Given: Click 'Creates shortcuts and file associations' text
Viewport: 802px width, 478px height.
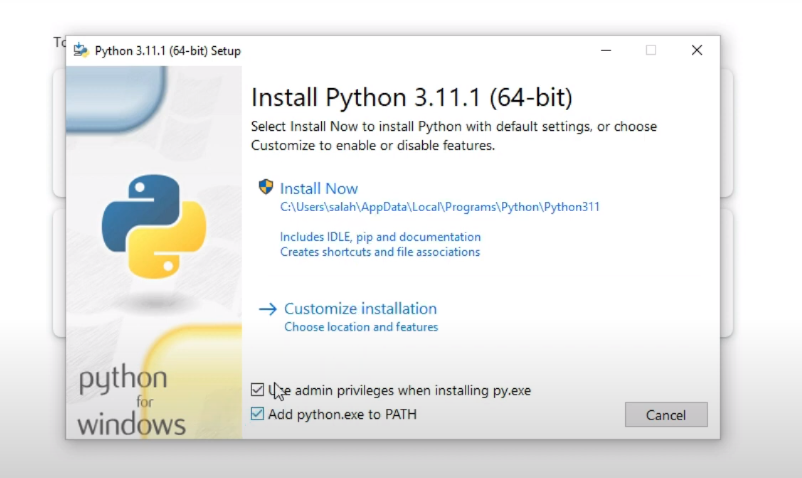Looking at the screenshot, I should click(x=380, y=252).
